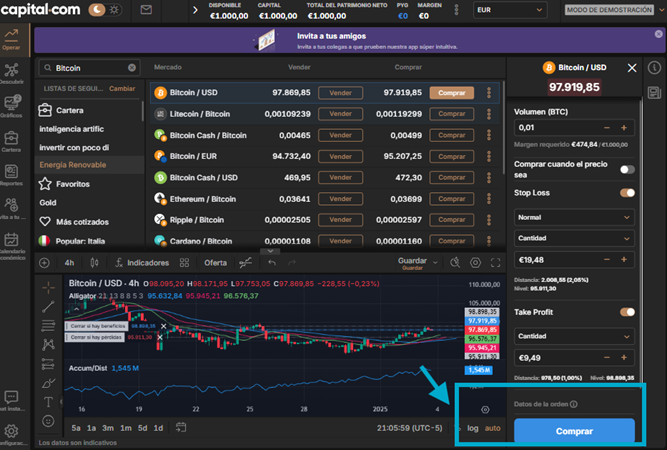Change the chart candle type icon
Screen dimensions: 667x450
(x=94, y=263)
